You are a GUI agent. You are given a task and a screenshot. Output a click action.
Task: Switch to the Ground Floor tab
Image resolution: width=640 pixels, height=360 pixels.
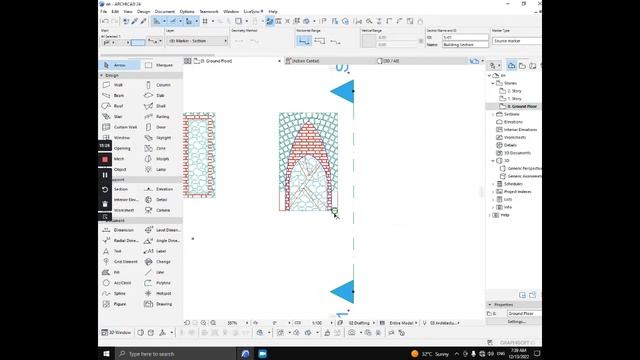point(233,61)
